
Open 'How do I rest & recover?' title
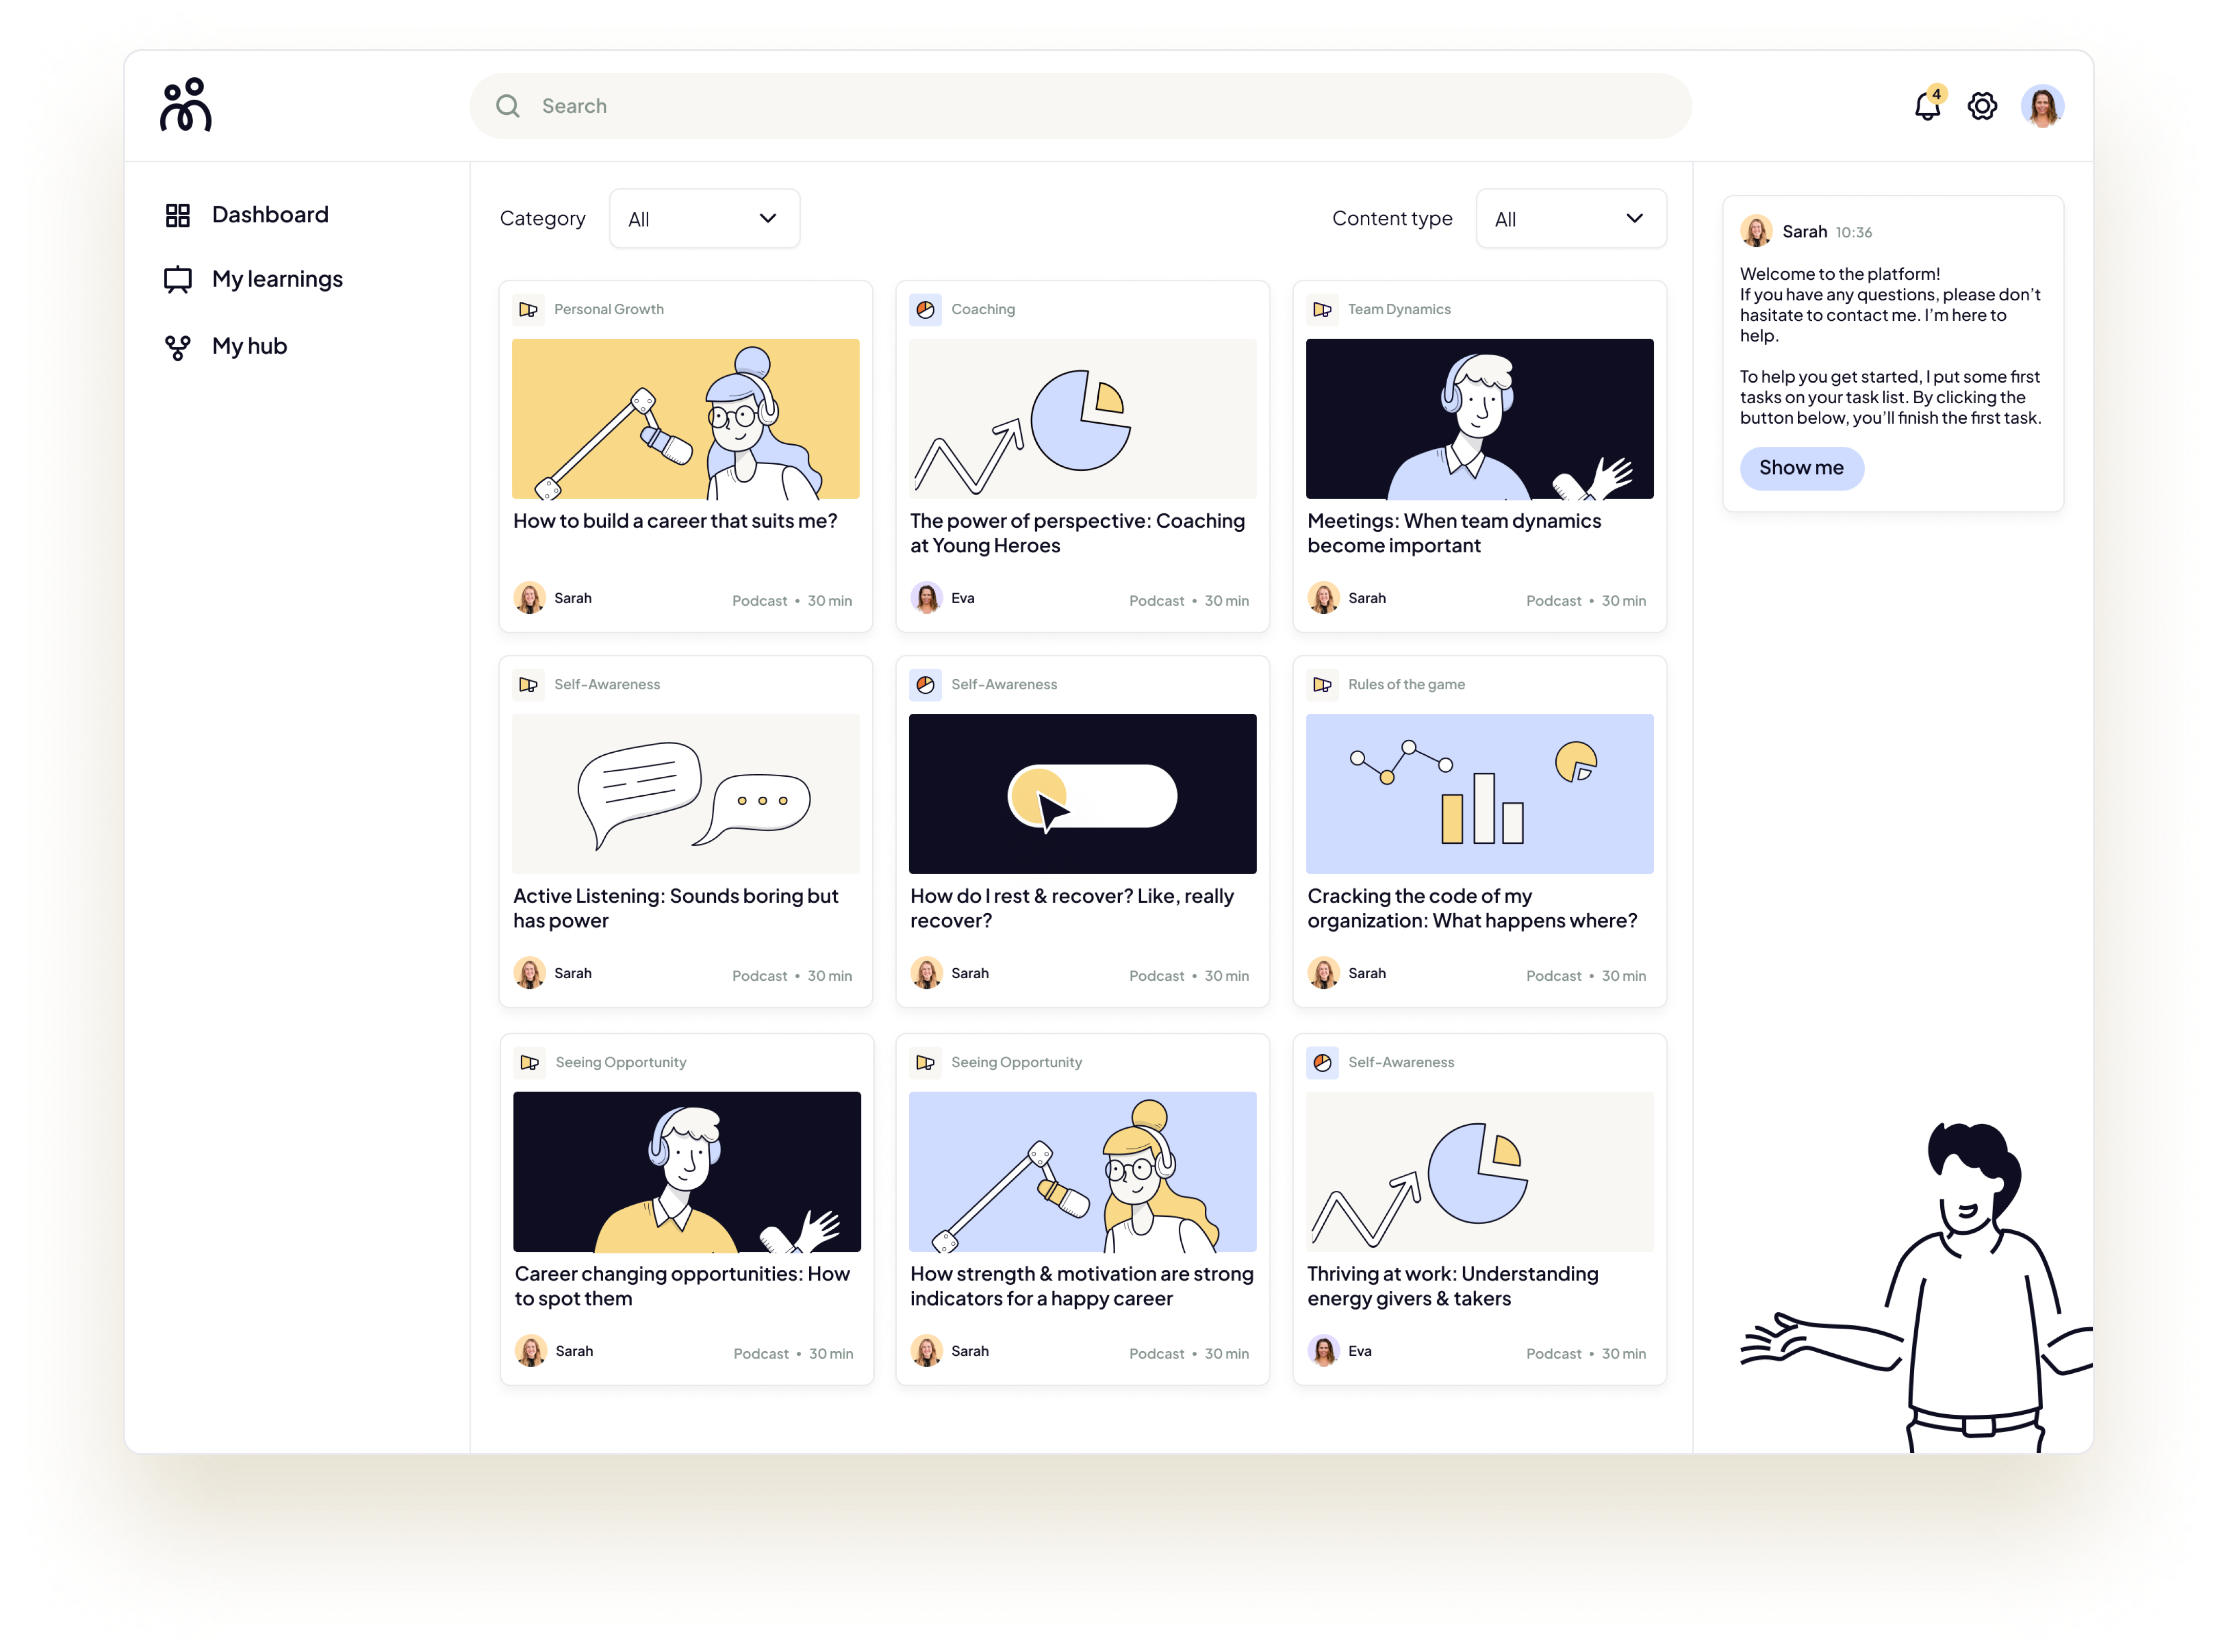(x=1072, y=908)
